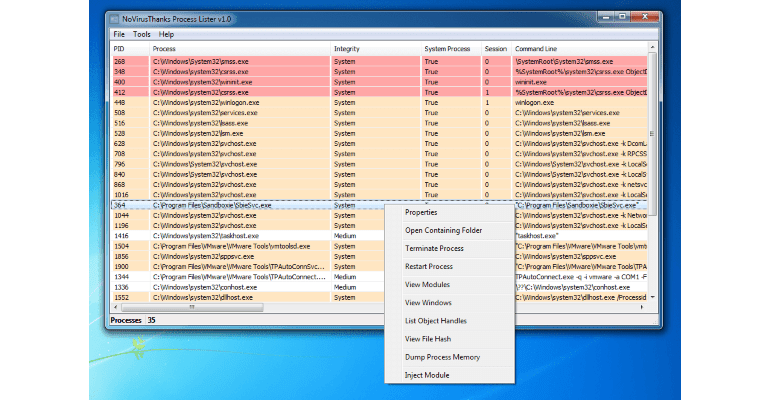Open the Help menu
Viewport: 770px width, 400px height.
[x=166, y=34]
